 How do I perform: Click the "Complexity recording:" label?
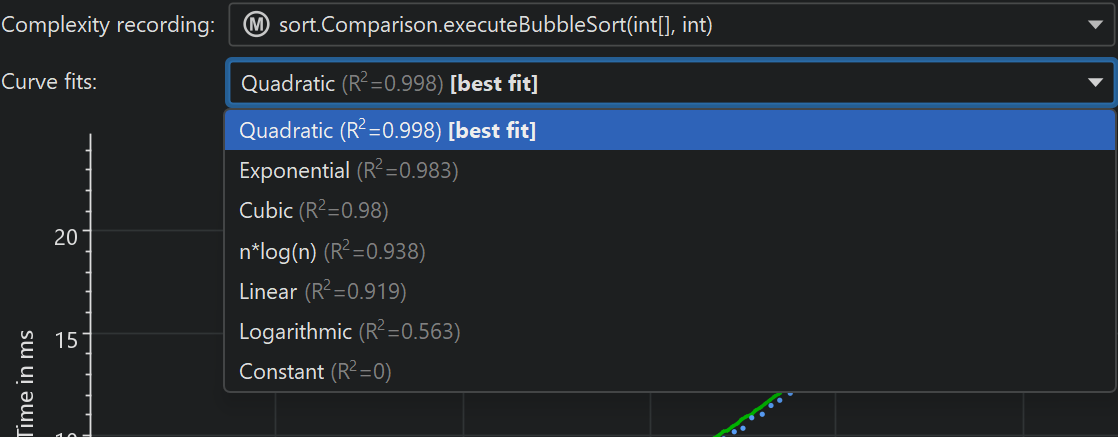click(x=108, y=26)
